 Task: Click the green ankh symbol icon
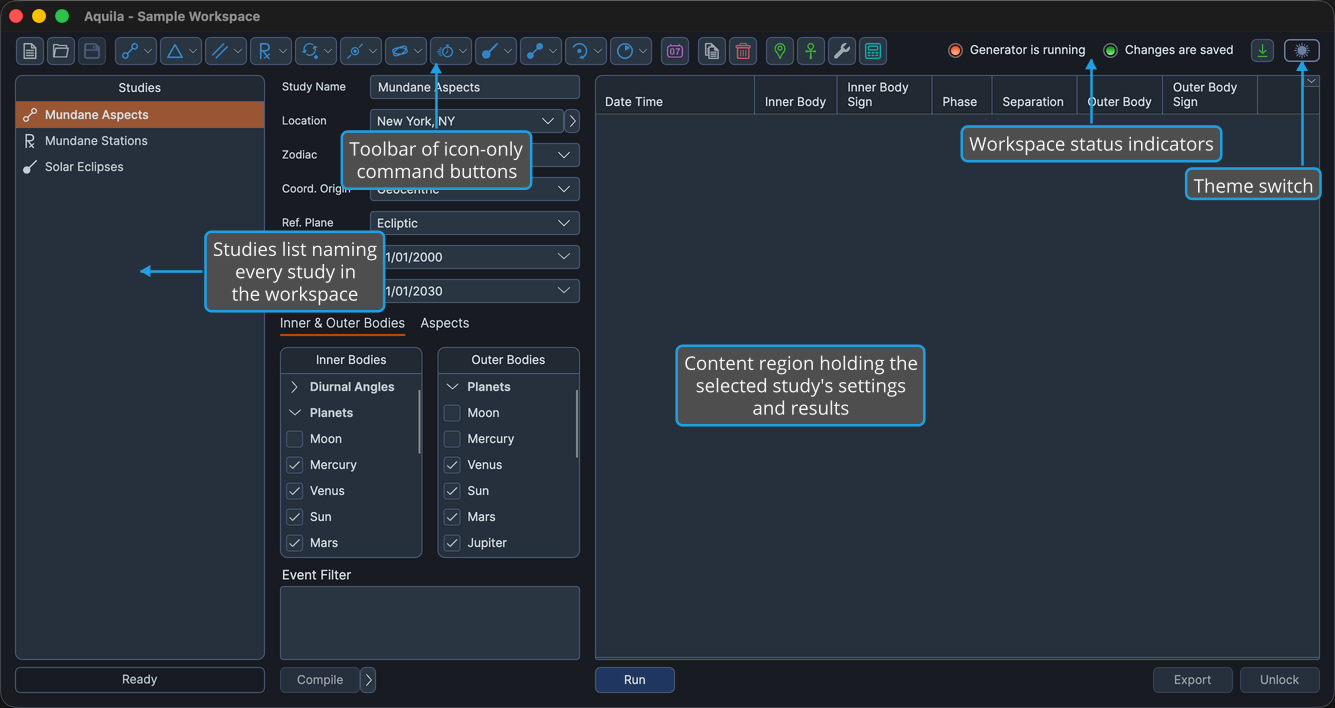click(x=811, y=51)
